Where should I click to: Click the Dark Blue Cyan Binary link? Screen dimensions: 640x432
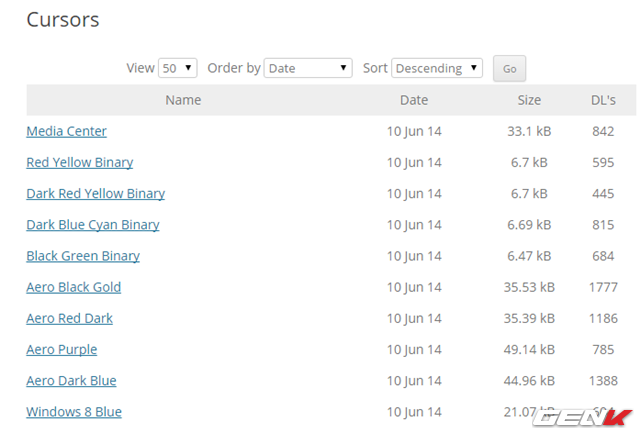click(92, 225)
